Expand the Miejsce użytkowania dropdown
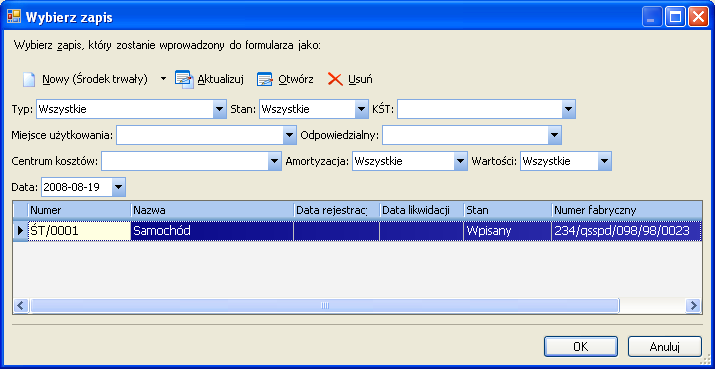Viewport: 715px width, 369px height. [290, 135]
